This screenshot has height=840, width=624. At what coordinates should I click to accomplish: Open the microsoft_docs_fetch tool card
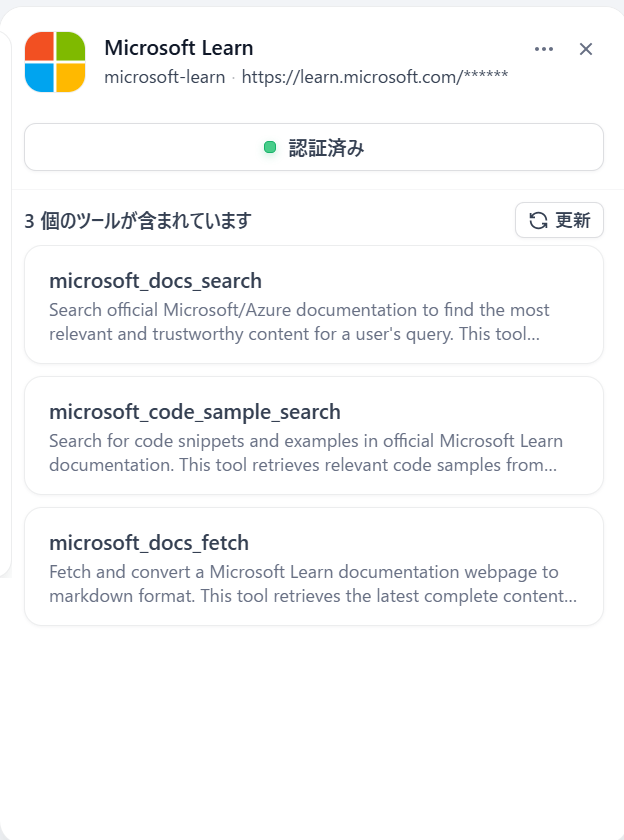(314, 566)
